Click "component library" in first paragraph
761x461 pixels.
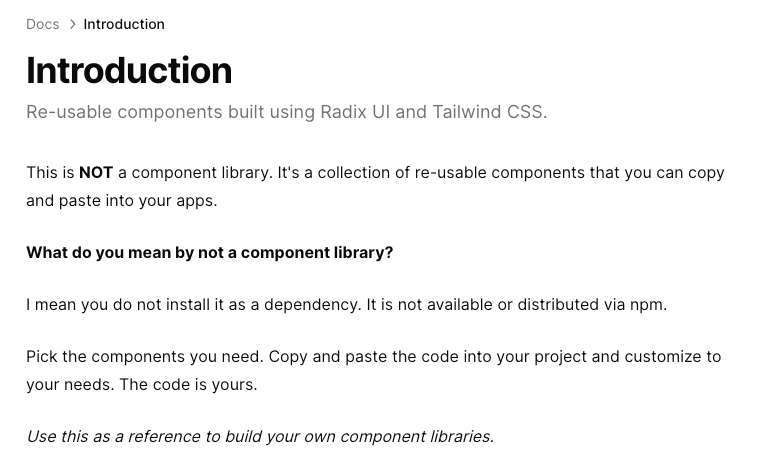coord(200,173)
